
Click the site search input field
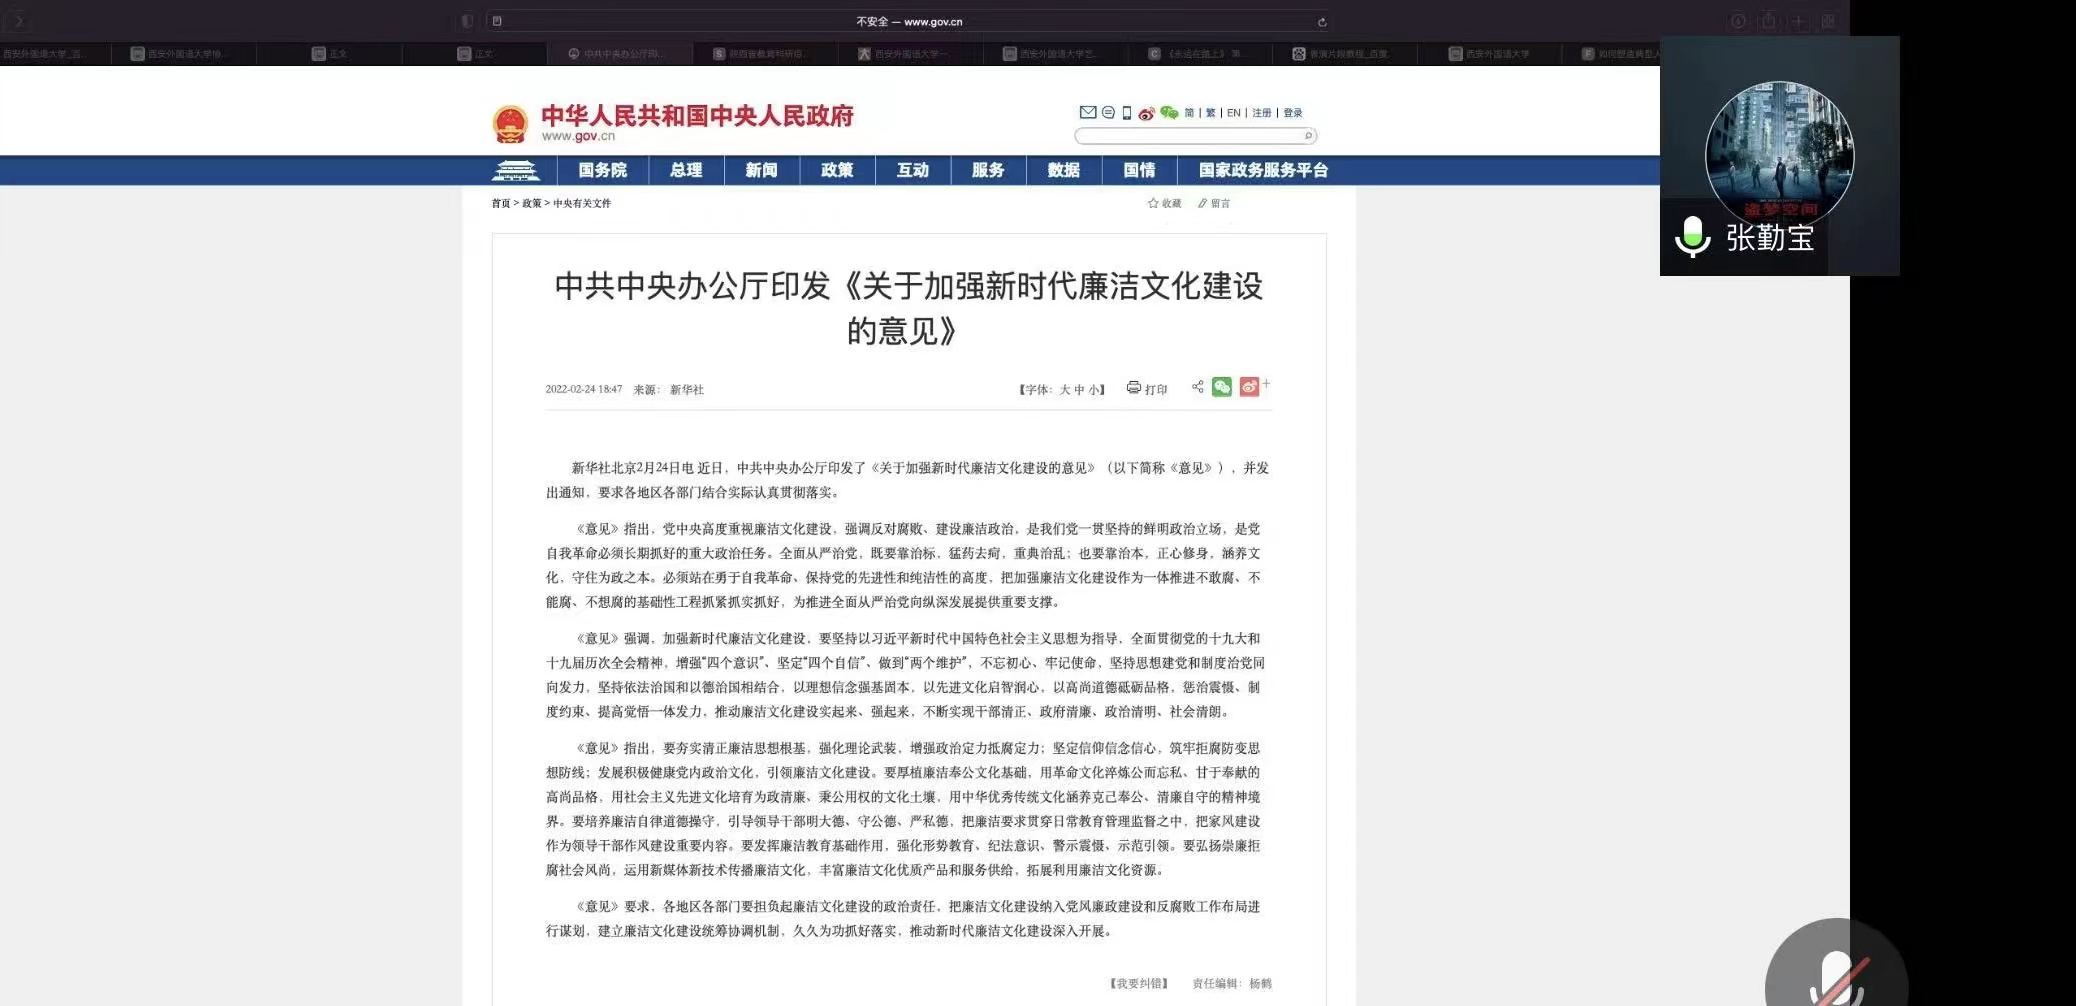pyautogui.click(x=1190, y=136)
